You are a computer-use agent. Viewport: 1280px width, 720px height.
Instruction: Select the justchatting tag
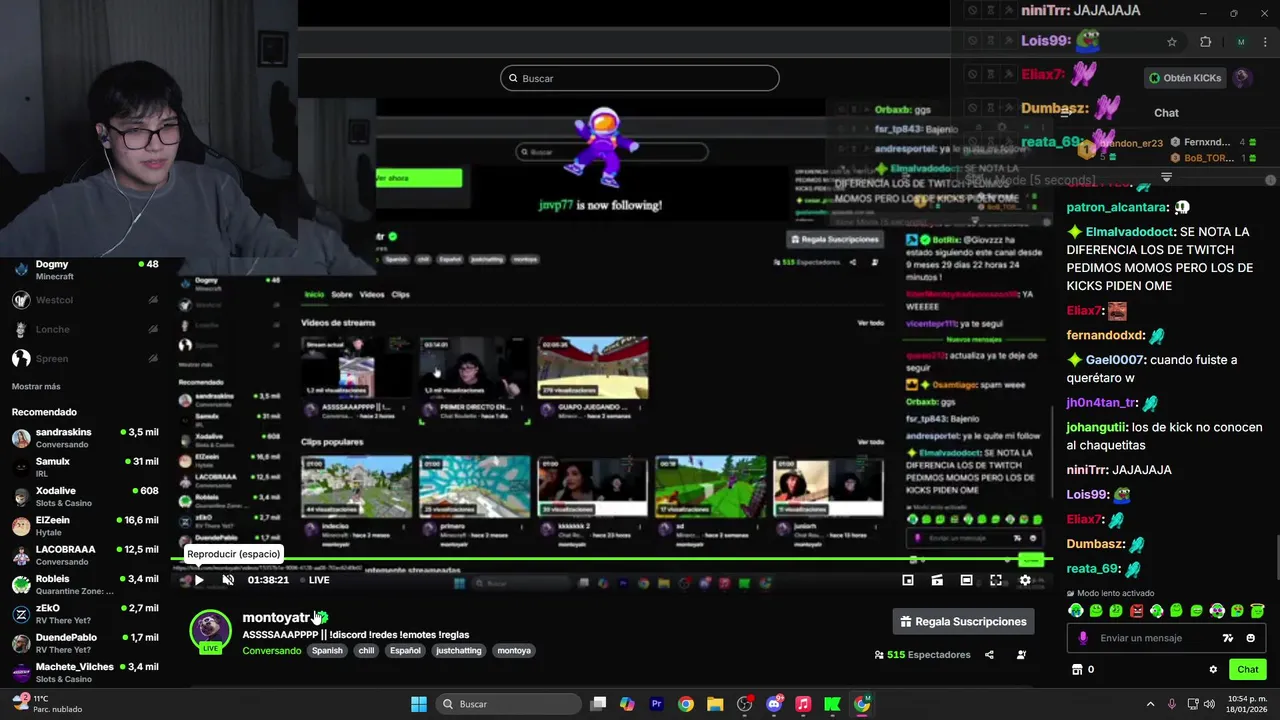pyautogui.click(x=459, y=650)
